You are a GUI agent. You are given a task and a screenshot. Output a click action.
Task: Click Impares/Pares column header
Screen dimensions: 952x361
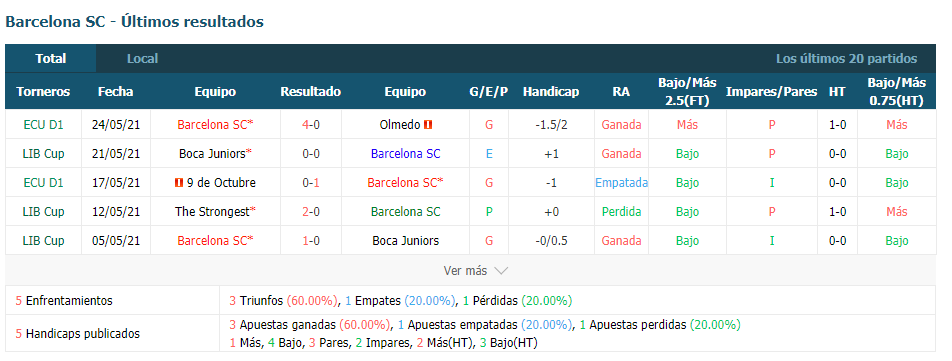771,92
